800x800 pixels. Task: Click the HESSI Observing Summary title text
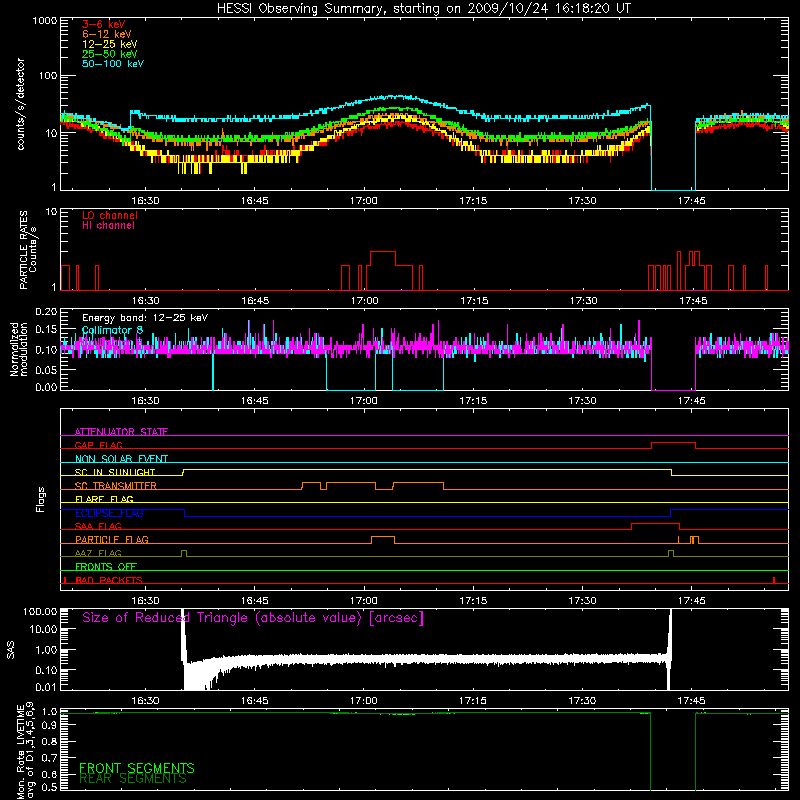pos(424,9)
